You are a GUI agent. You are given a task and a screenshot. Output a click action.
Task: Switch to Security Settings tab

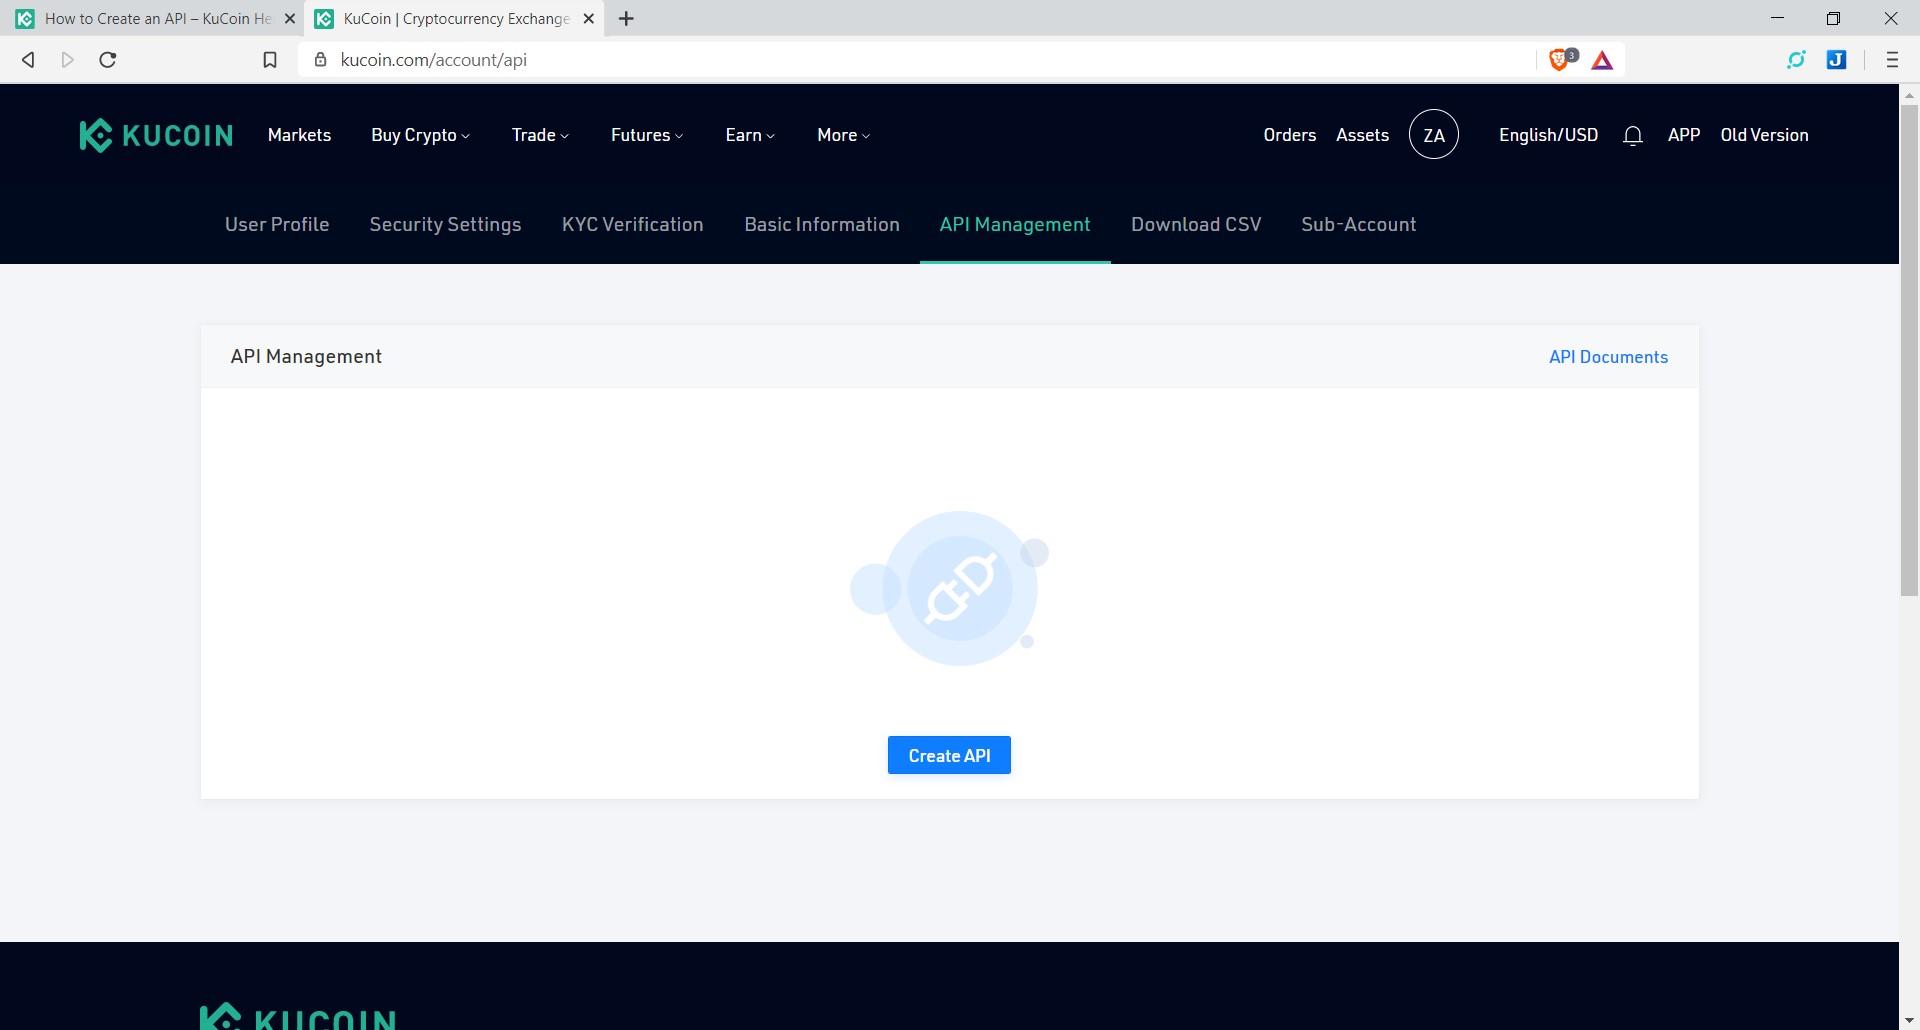tap(445, 224)
